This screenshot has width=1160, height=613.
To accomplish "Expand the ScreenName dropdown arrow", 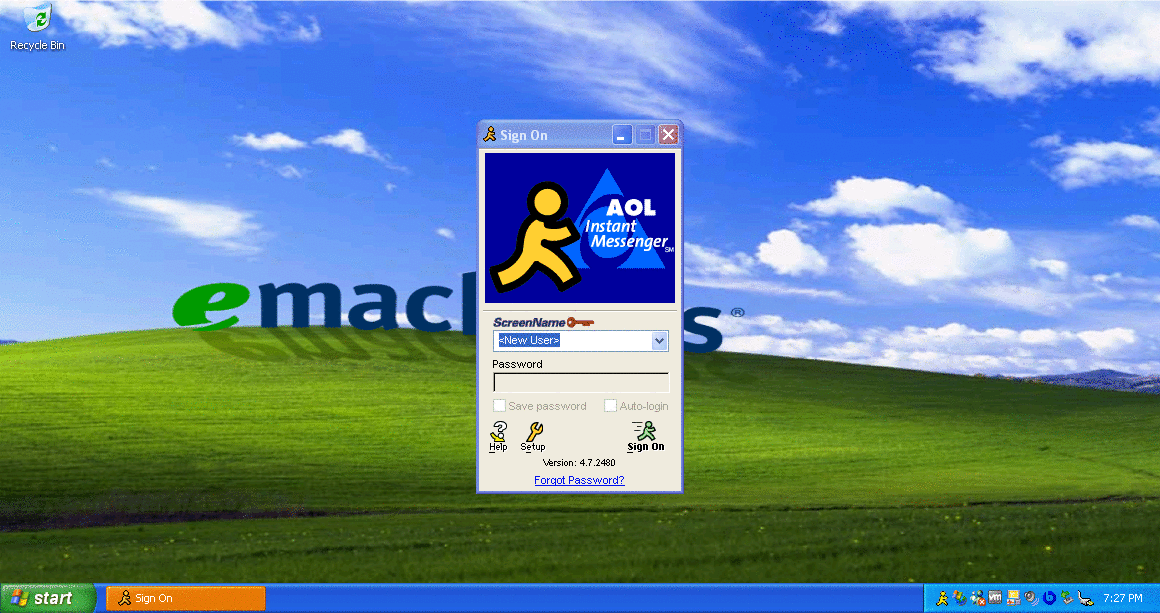I will (x=659, y=341).
